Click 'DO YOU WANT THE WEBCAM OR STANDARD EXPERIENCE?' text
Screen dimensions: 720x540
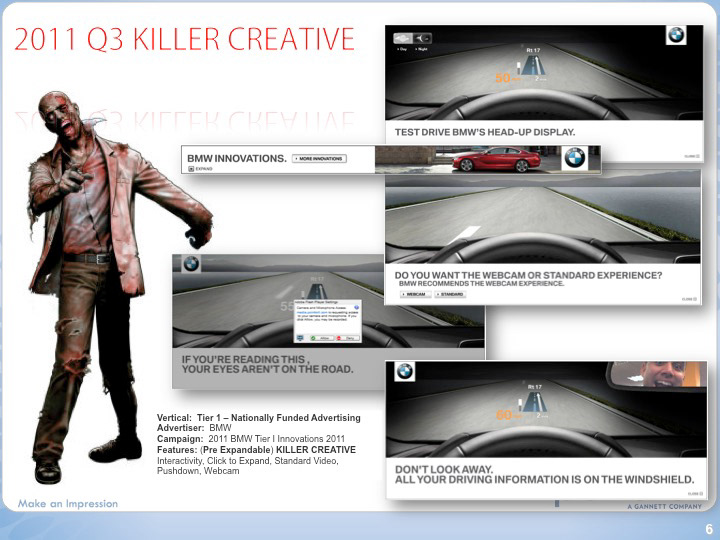(529, 276)
